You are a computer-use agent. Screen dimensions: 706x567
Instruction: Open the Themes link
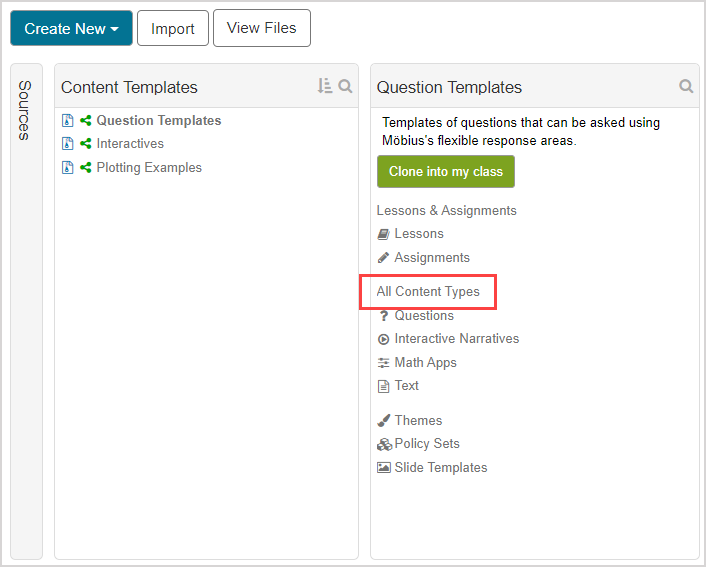418,421
